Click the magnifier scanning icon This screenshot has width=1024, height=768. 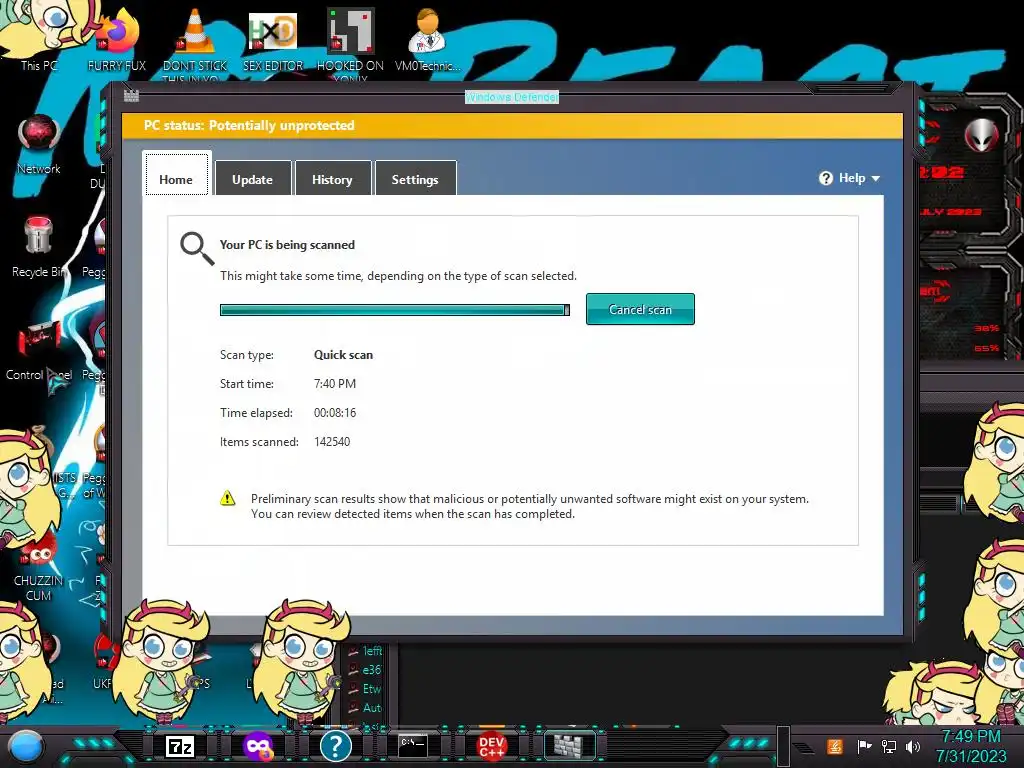(x=197, y=248)
